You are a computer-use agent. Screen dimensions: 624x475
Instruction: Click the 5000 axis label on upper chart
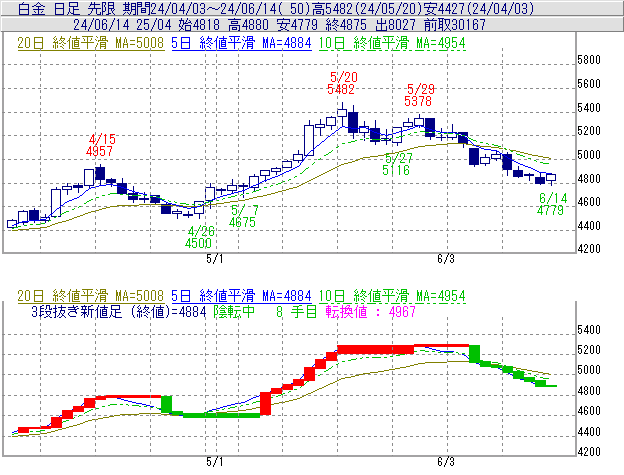point(589,155)
